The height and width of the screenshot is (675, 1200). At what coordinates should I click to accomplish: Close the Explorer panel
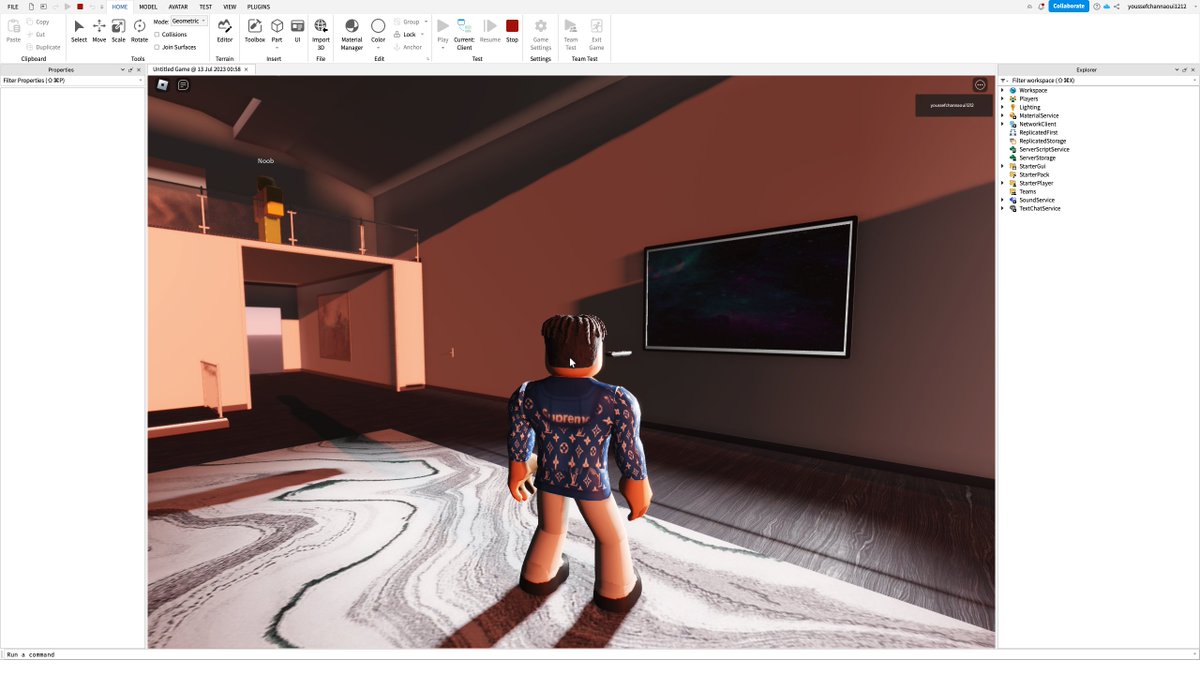(x=1192, y=70)
